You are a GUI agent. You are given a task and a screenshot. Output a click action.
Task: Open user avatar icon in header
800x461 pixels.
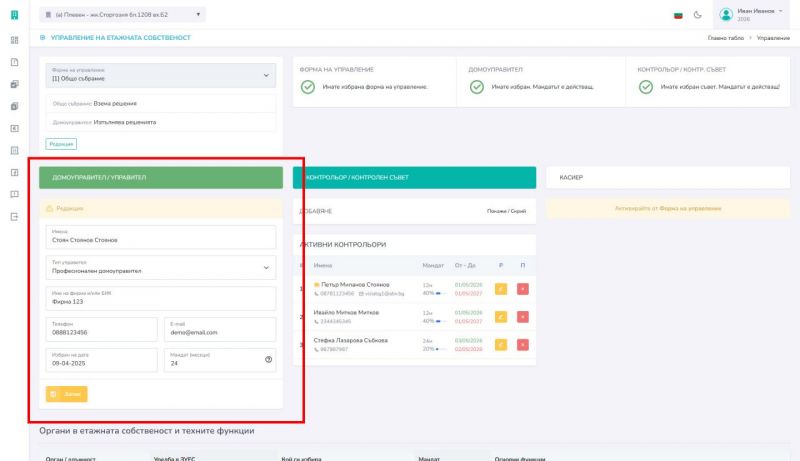726,15
